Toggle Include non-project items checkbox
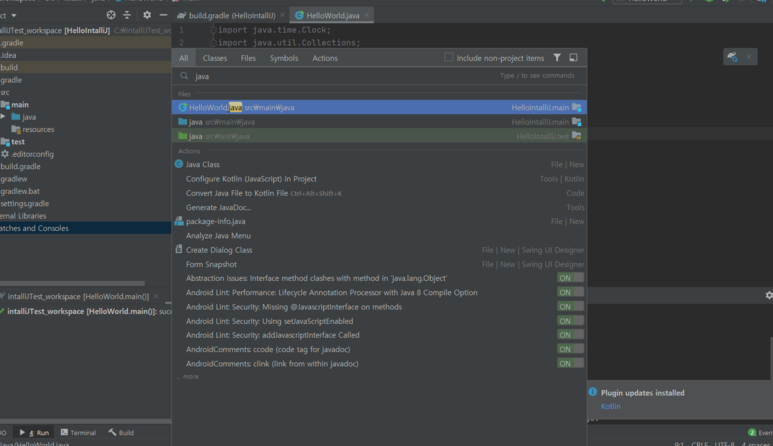This screenshot has width=773, height=446. click(449, 57)
